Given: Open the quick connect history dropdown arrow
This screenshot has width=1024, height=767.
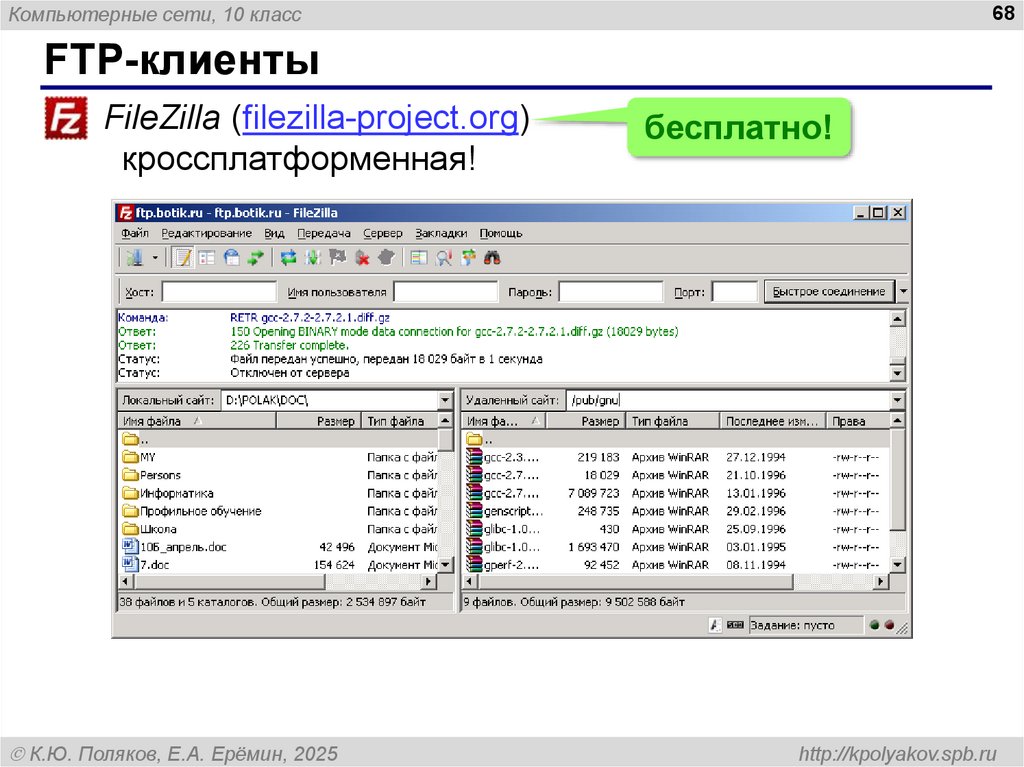Looking at the screenshot, I should 903,292.
